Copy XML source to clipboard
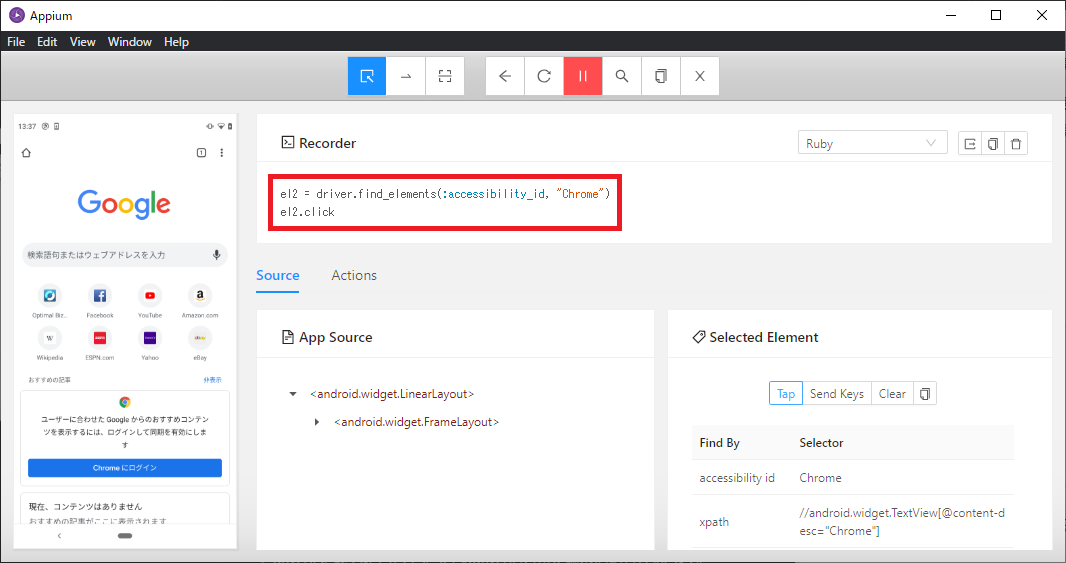 (x=660, y=76)
